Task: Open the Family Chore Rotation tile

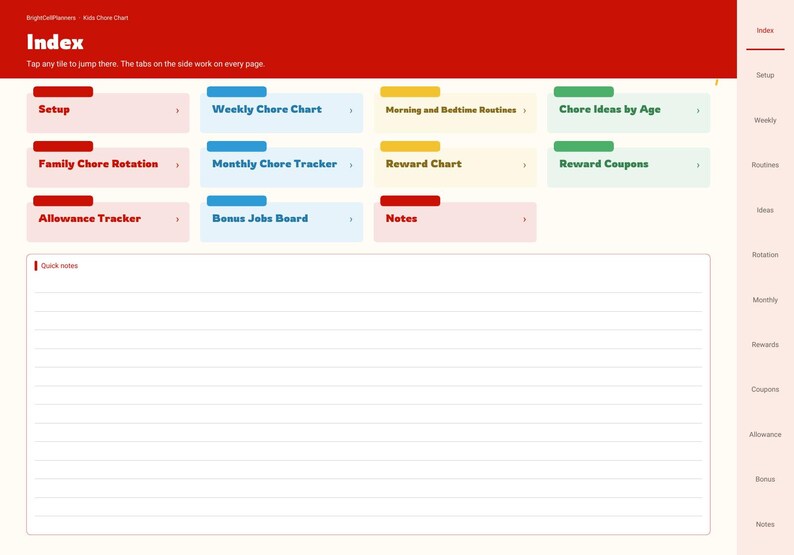Action: point(108,167)
